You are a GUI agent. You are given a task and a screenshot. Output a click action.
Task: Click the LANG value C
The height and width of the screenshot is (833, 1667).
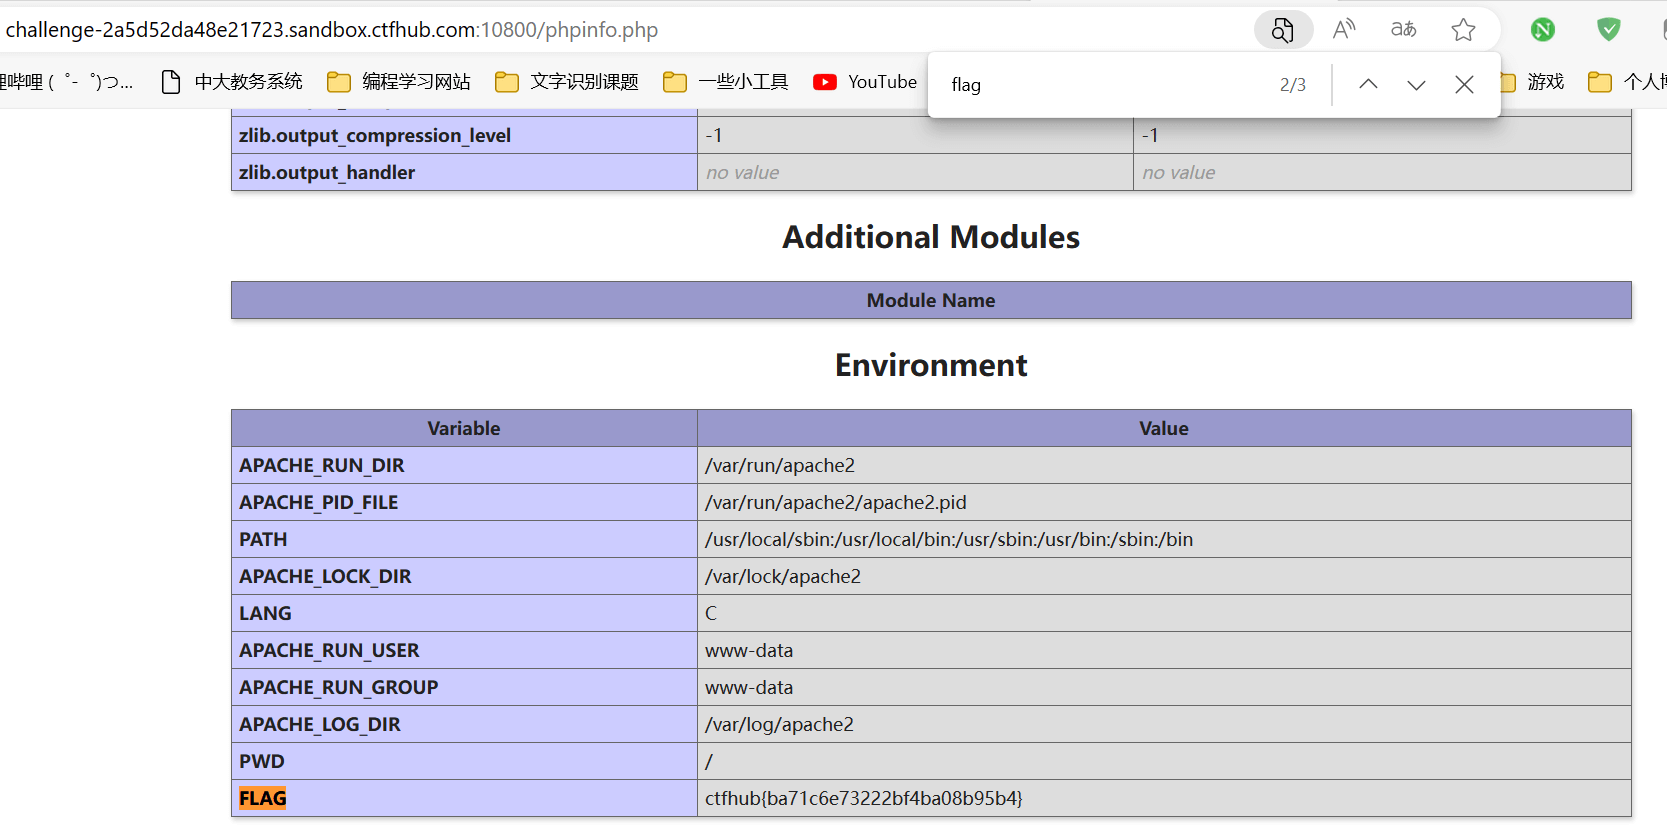[x=1164, y=613]
